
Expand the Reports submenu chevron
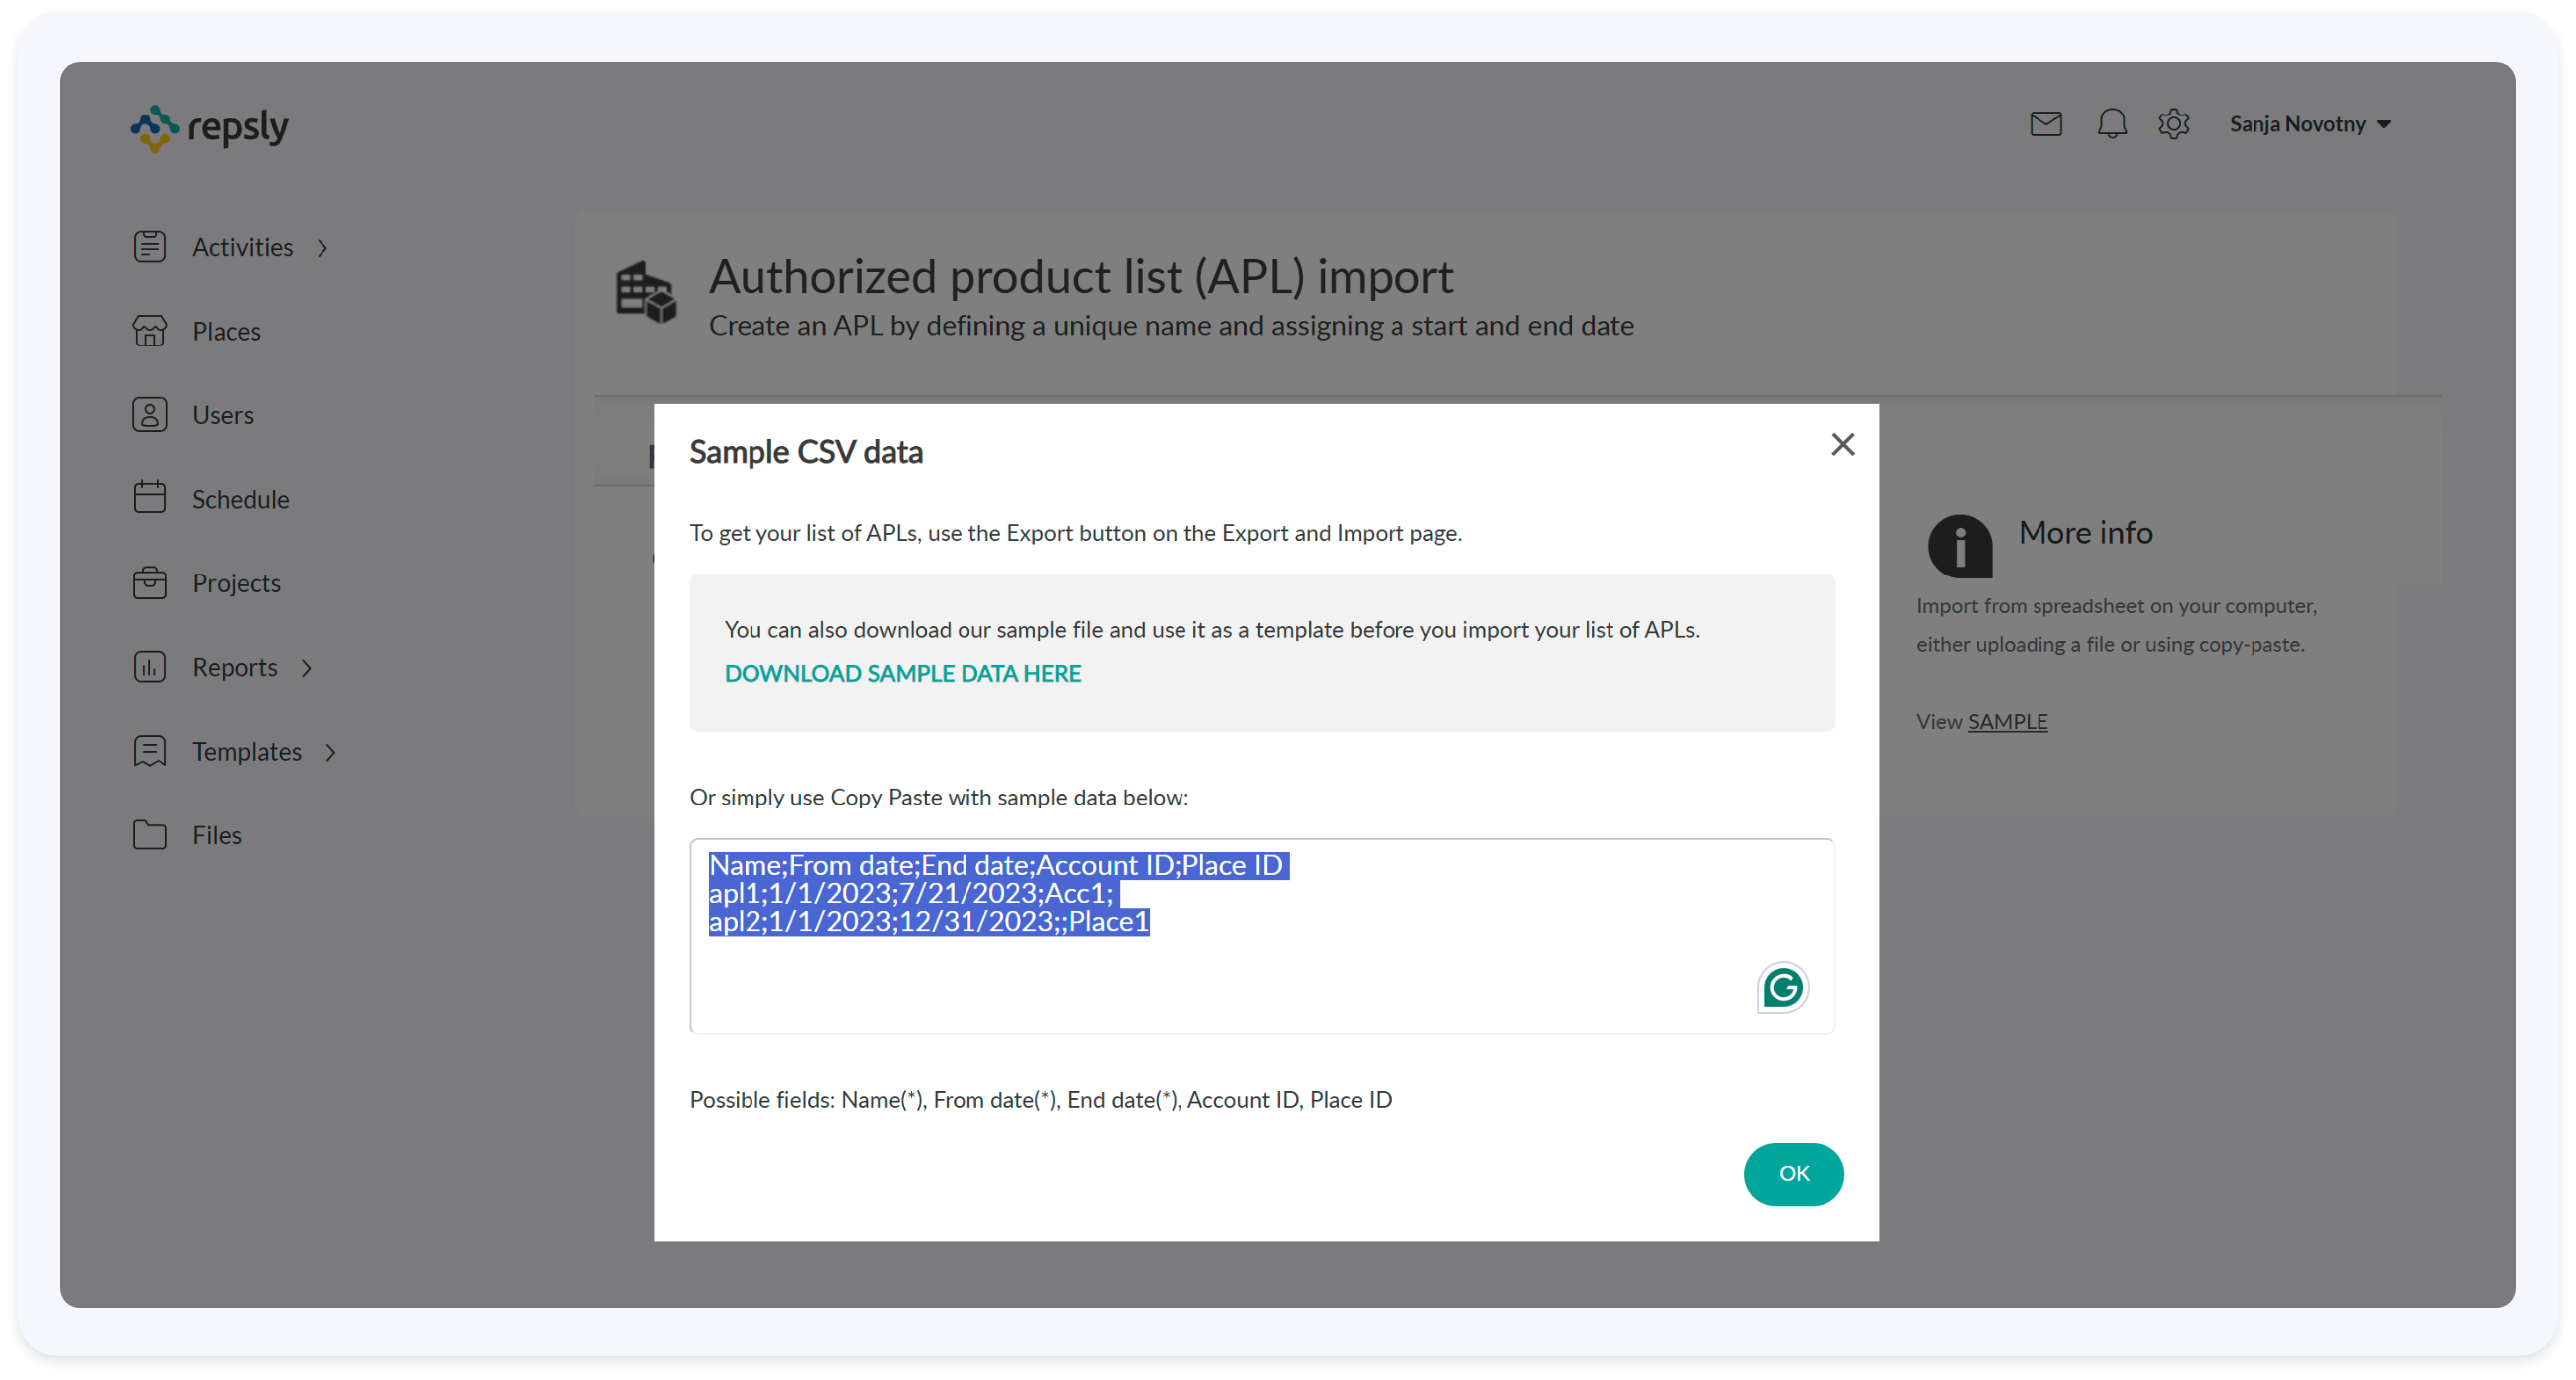(x=307, y=667)
